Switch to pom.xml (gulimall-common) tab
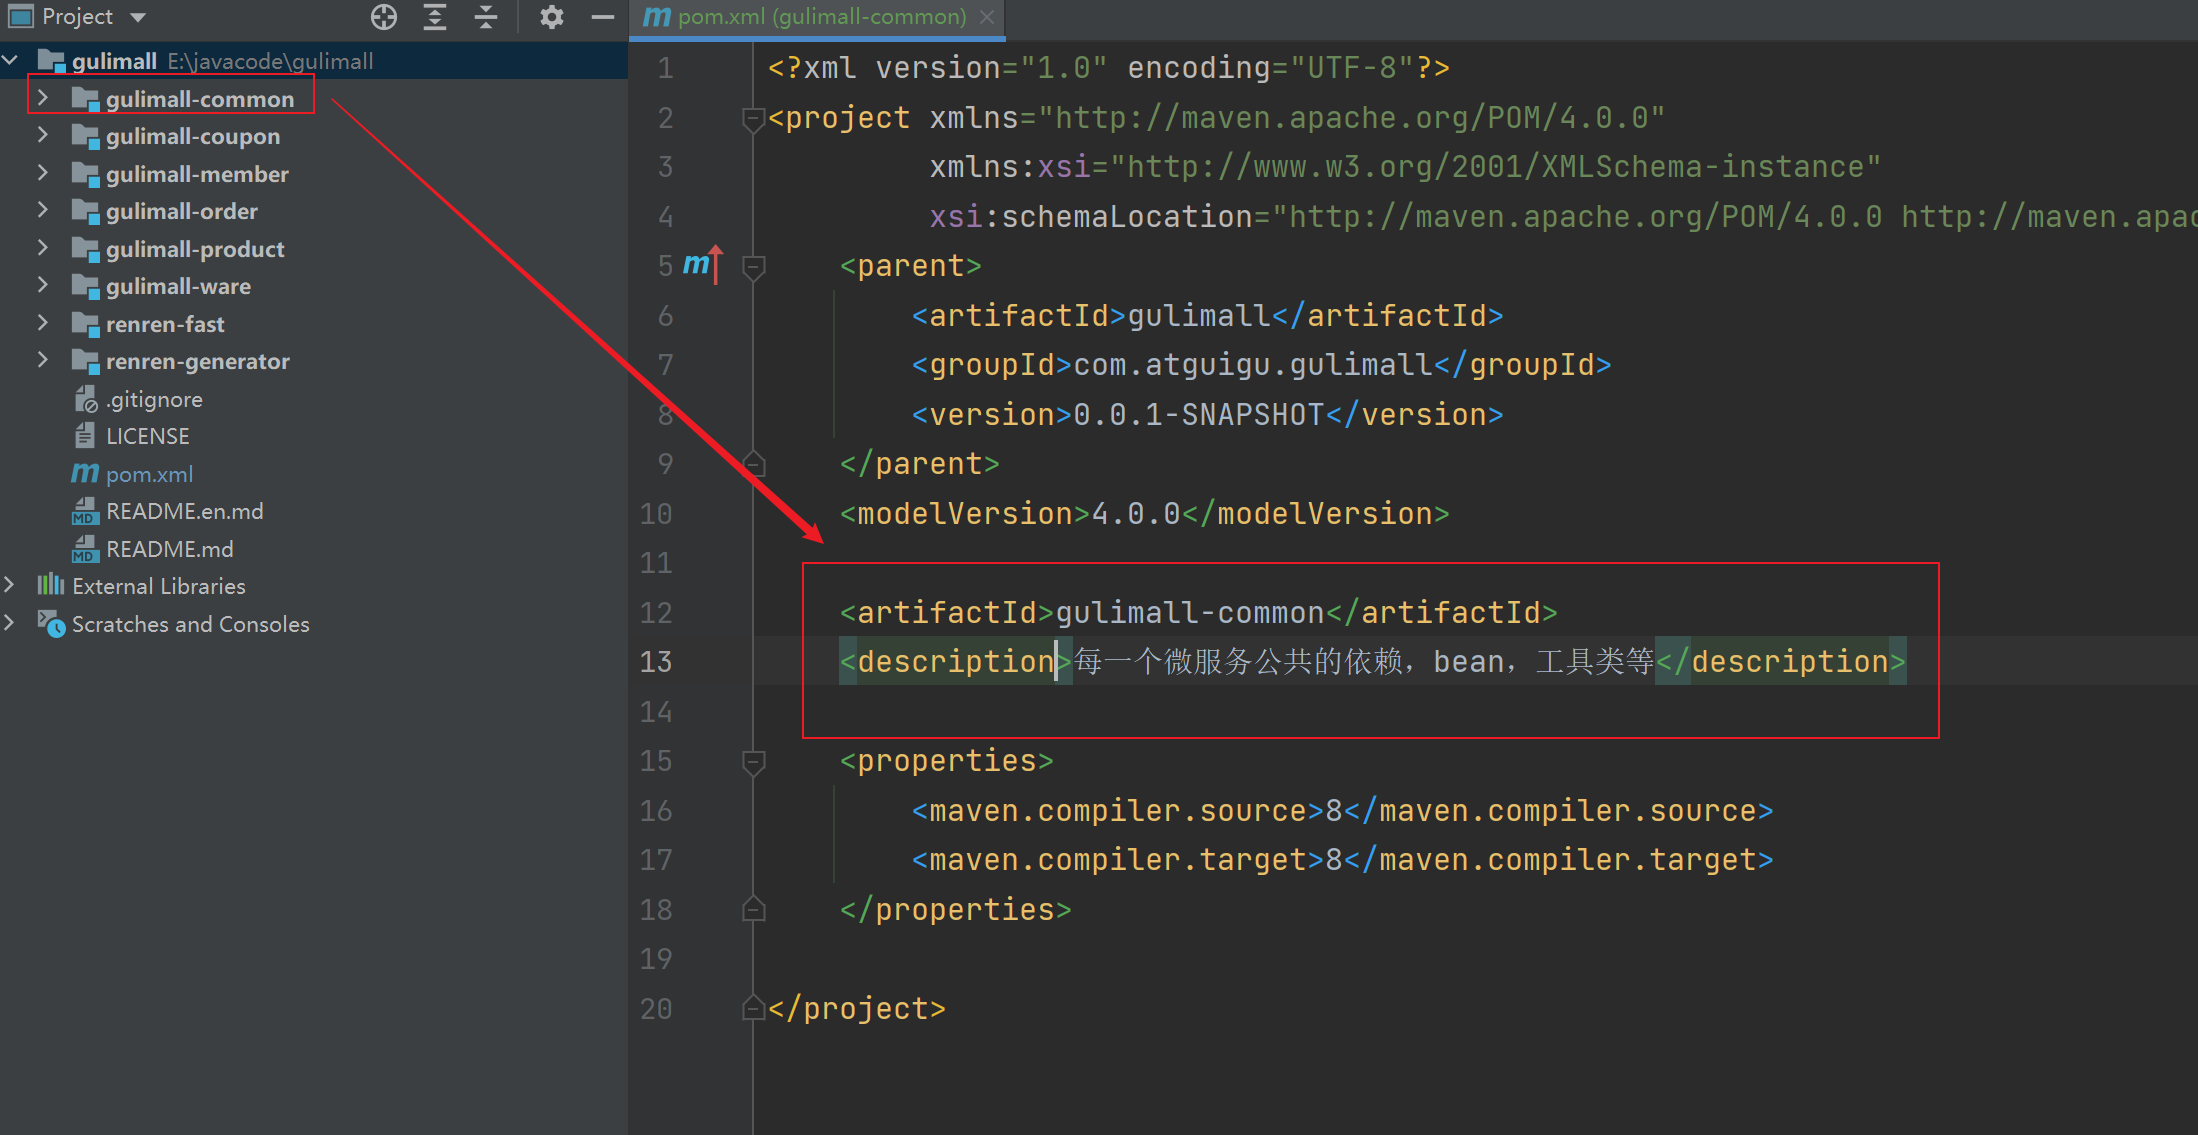 [x=820, y=17]
